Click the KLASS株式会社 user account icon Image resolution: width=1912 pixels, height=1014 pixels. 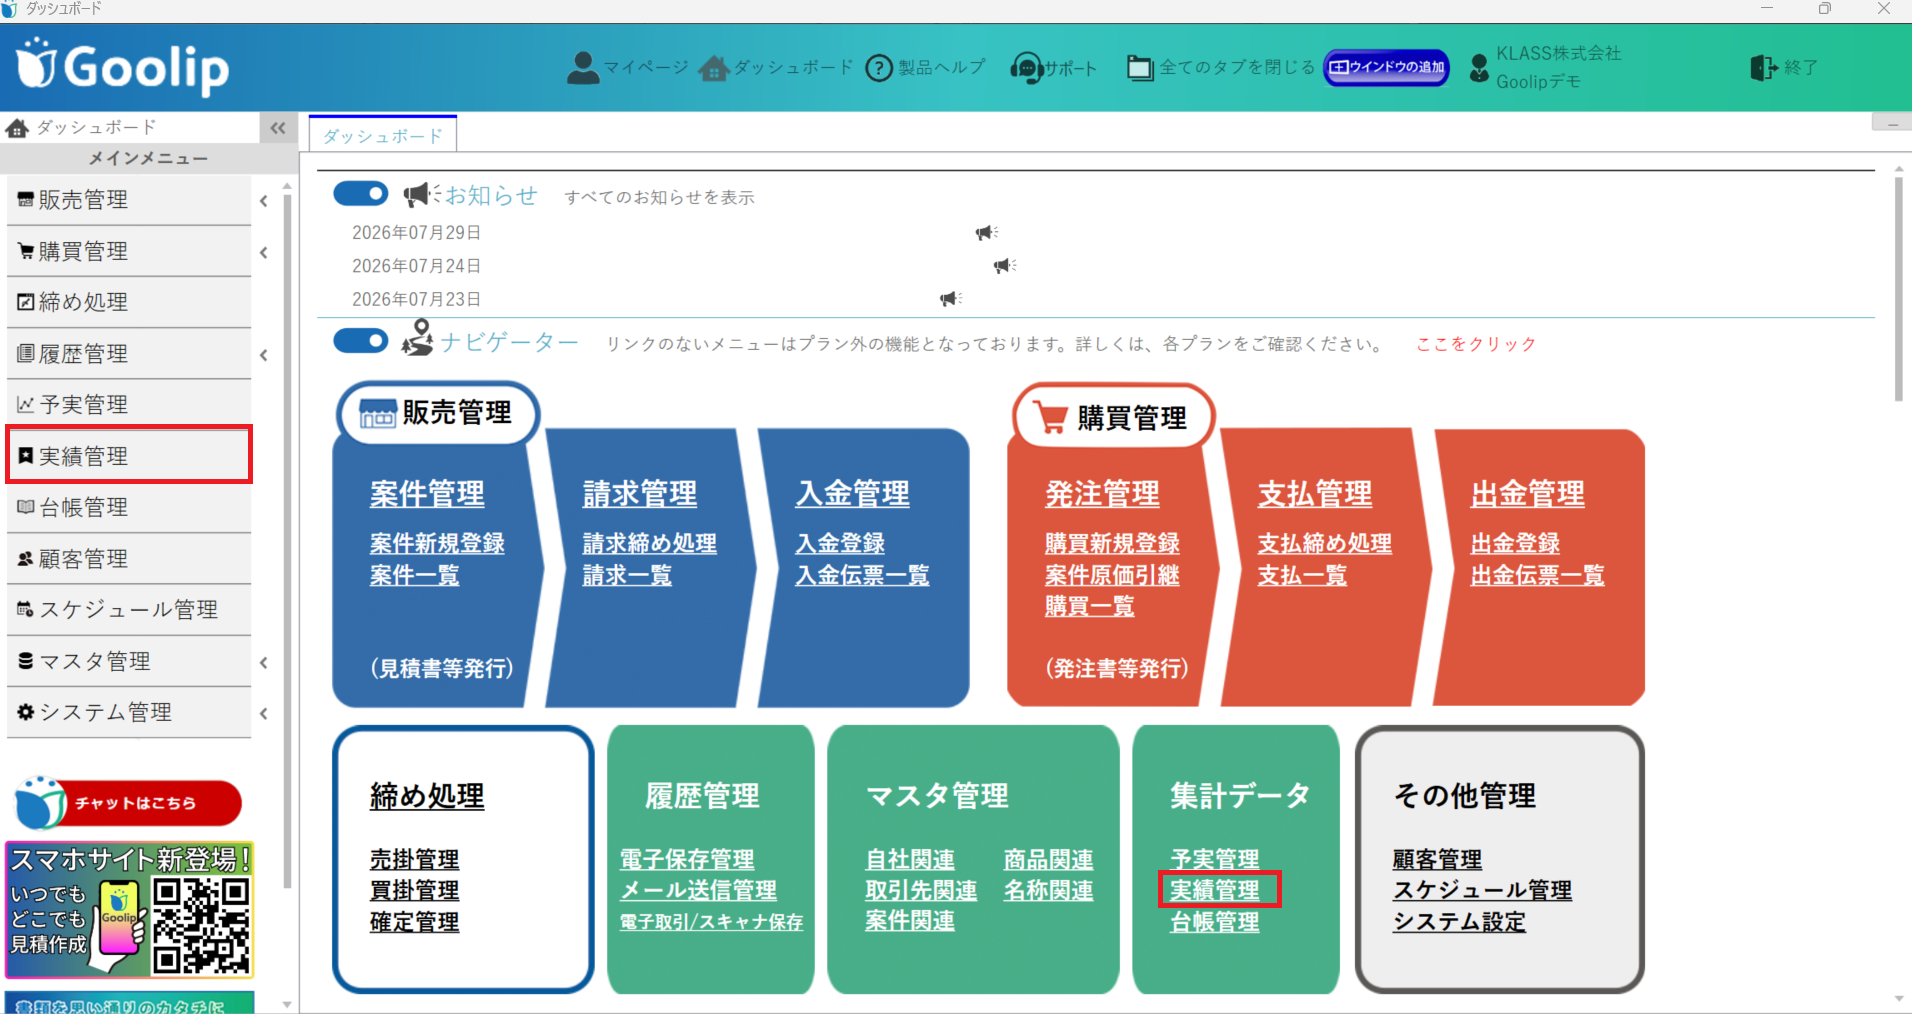coord(1479,68)
